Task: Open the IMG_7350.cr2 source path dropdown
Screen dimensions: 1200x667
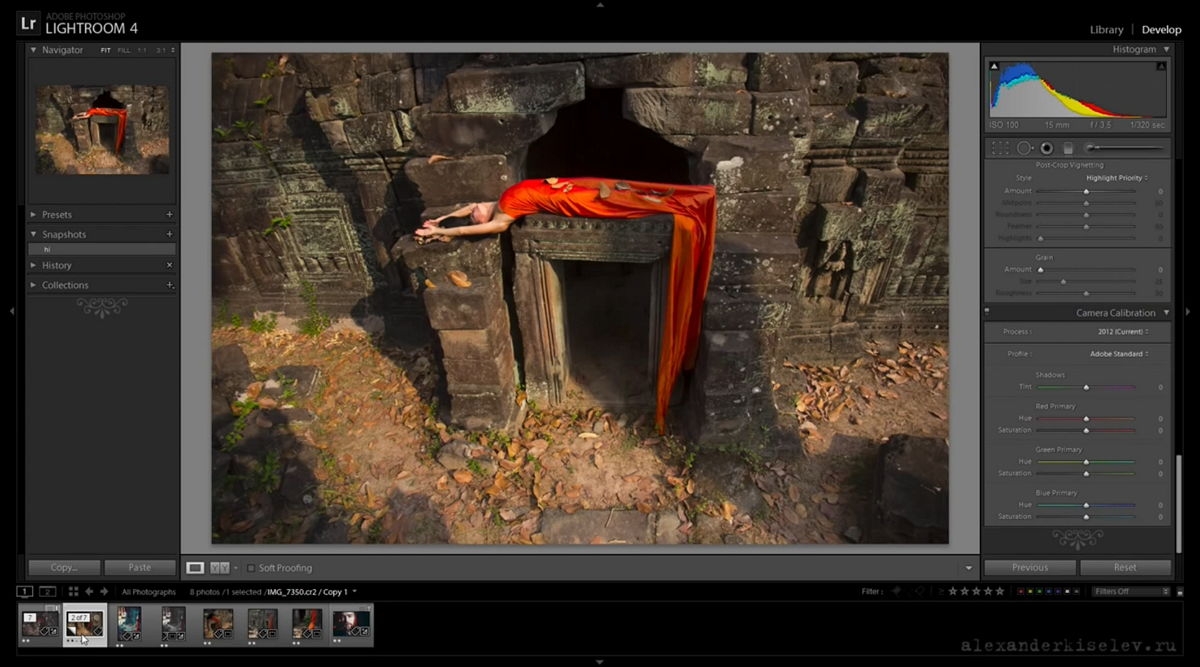Action: pyautogui.click(x=354, y=592)
